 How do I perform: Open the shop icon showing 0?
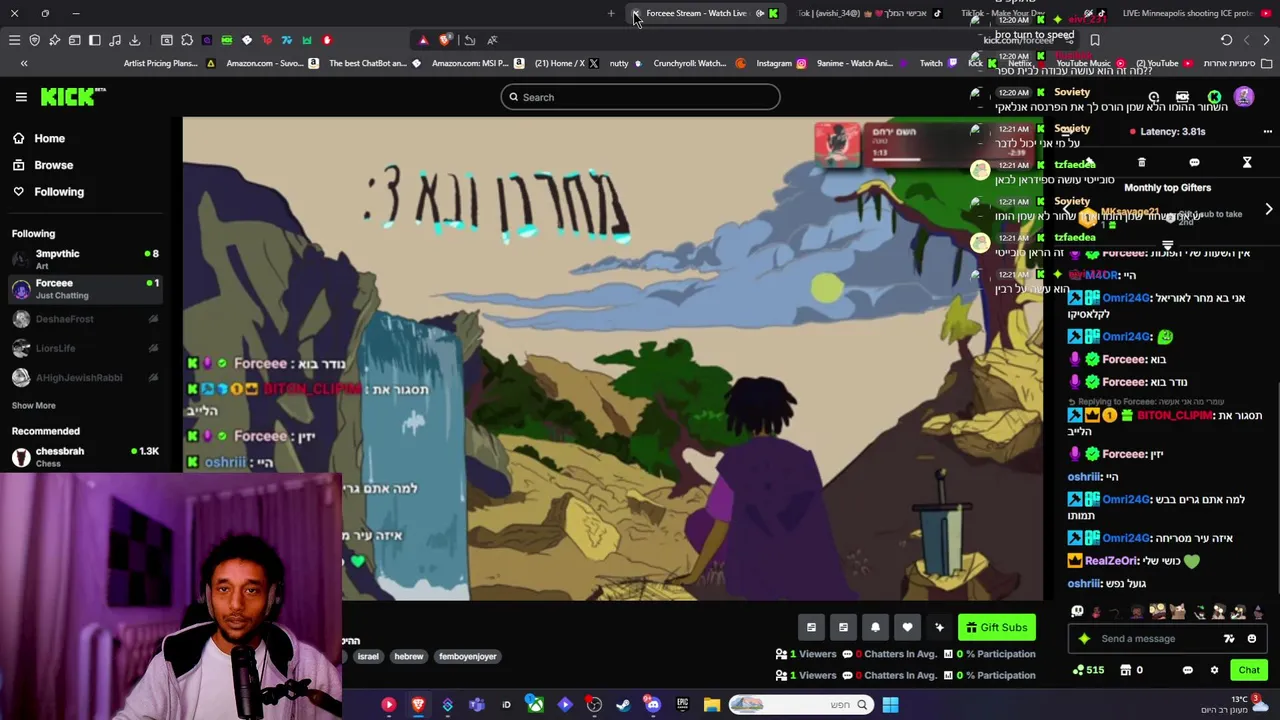coord(1131,670)
